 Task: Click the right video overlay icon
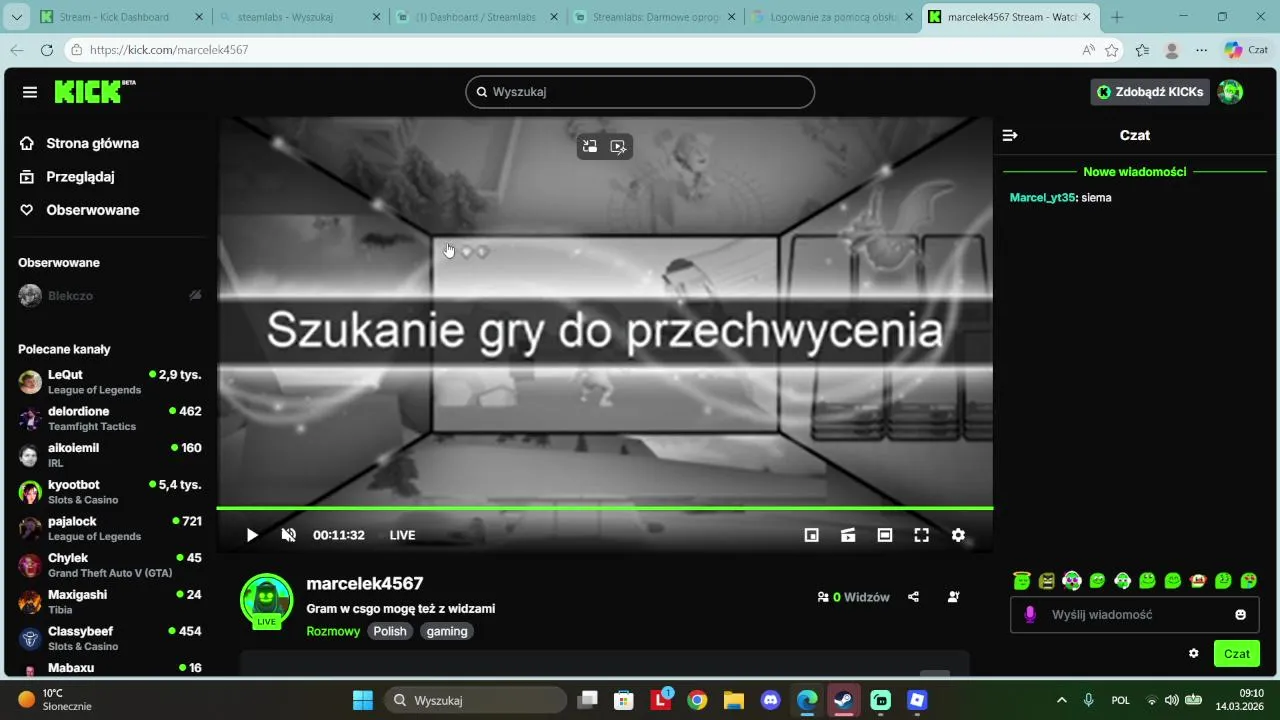(x=619, y=147)
